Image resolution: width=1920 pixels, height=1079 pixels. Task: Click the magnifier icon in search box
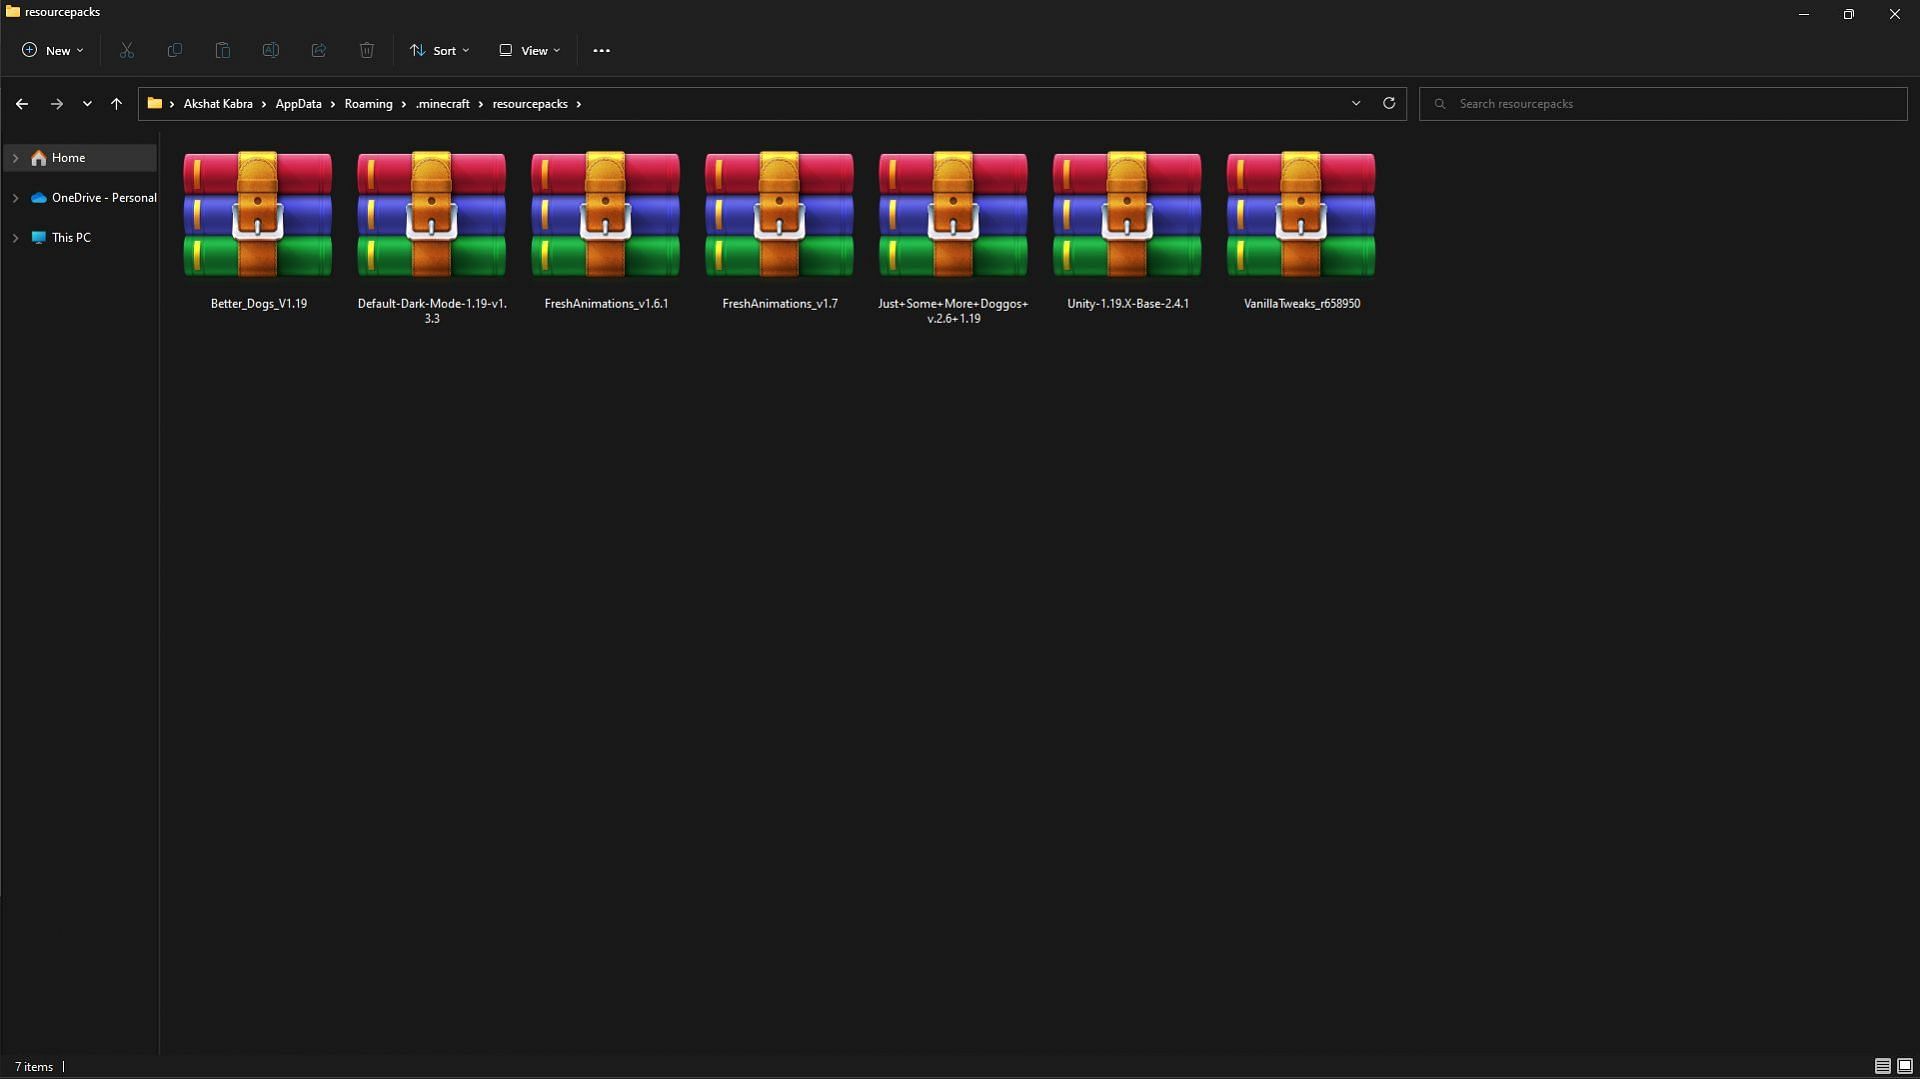tap(1440, 104)
